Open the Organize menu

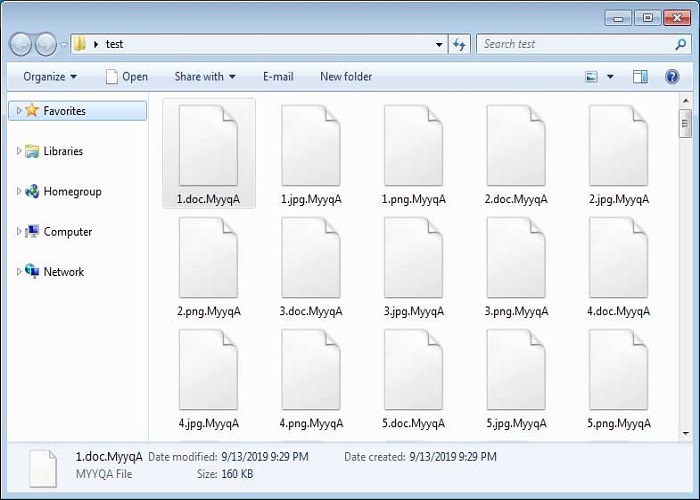50,77
